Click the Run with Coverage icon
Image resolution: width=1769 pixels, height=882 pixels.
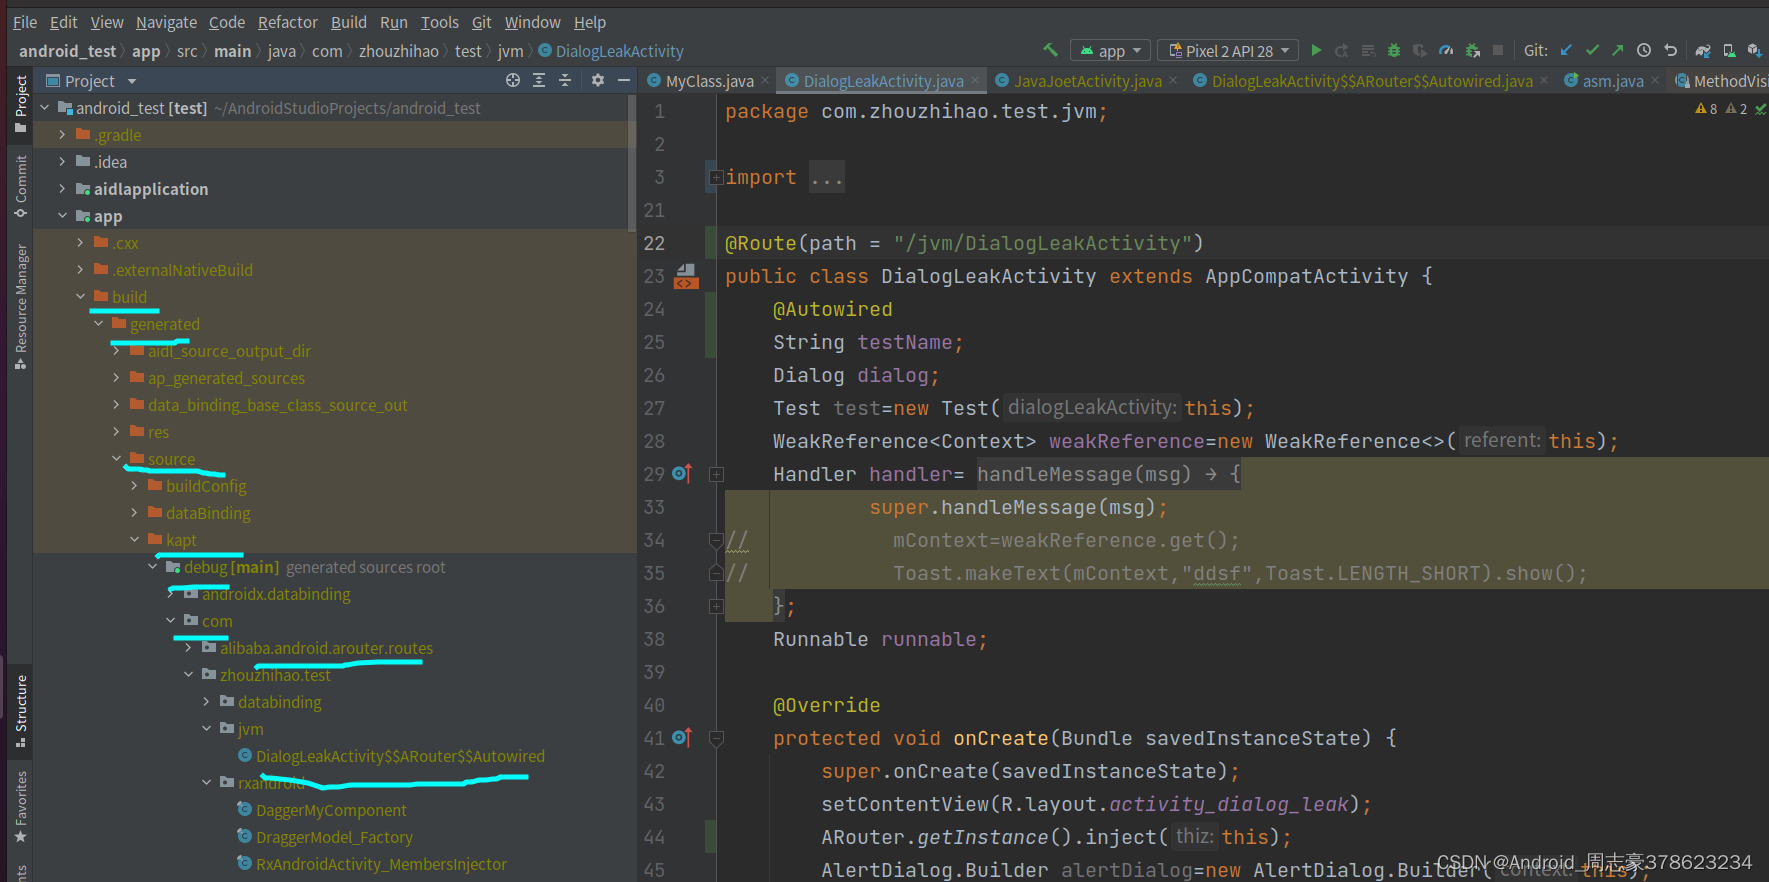point(1420,50)
